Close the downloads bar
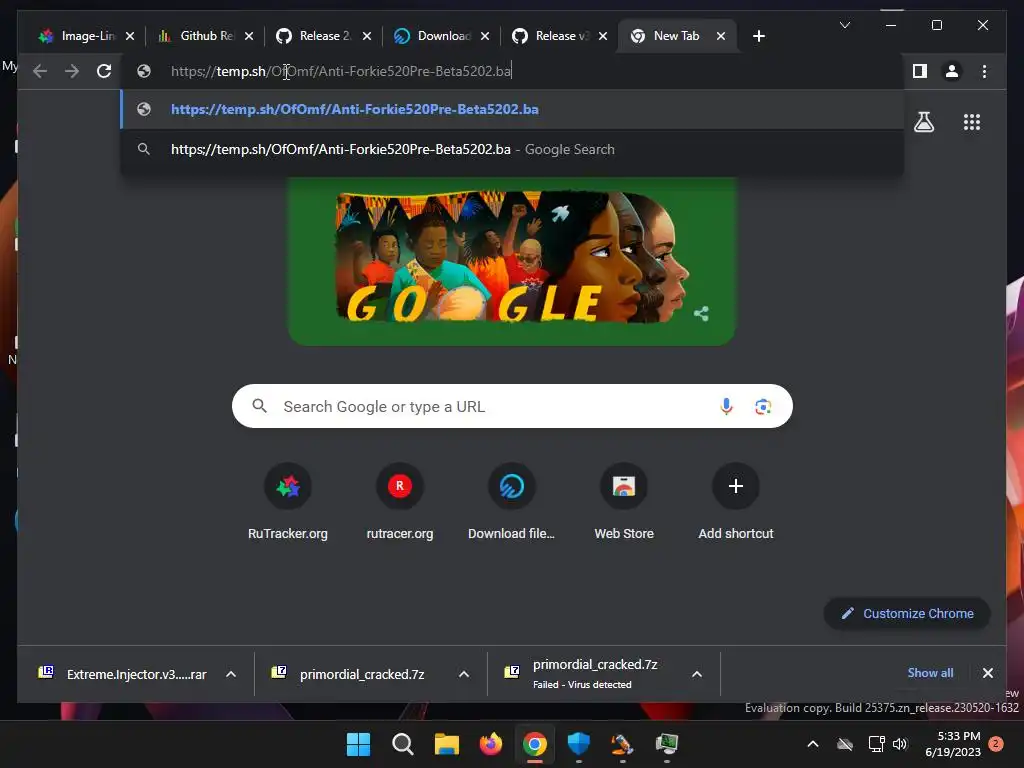This screenshot has height=768, width=1024. [x=987, y=673]
